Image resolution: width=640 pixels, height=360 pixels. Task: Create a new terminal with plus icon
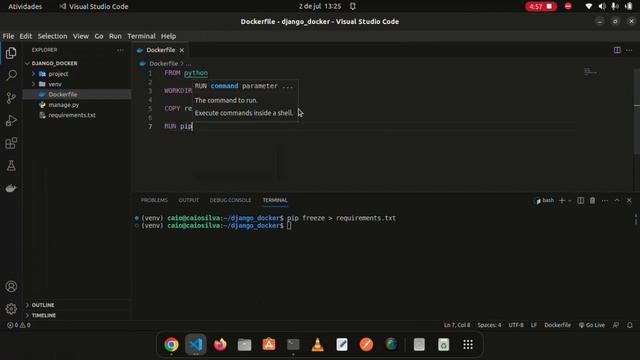point(562,200)
